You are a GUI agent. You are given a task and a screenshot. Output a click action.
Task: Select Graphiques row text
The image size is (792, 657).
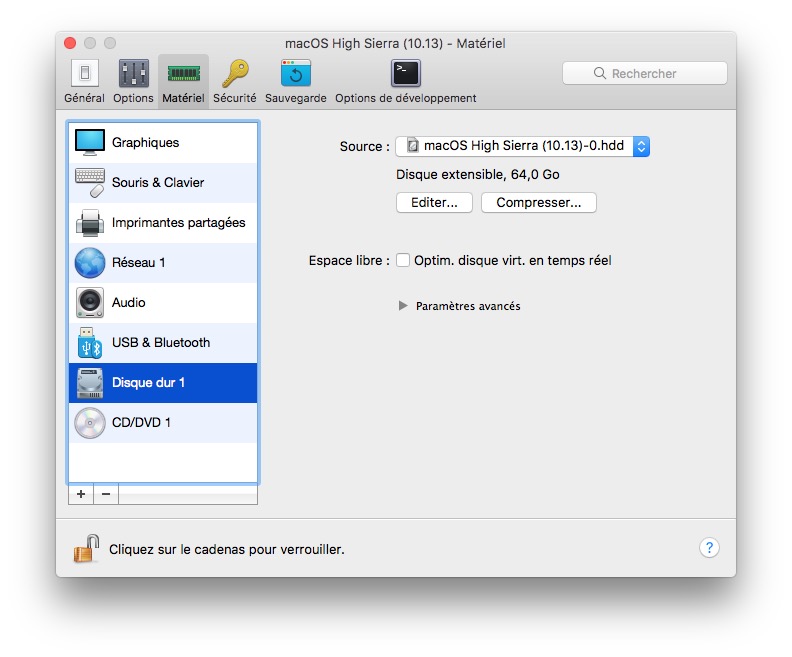tap(145, 142)
